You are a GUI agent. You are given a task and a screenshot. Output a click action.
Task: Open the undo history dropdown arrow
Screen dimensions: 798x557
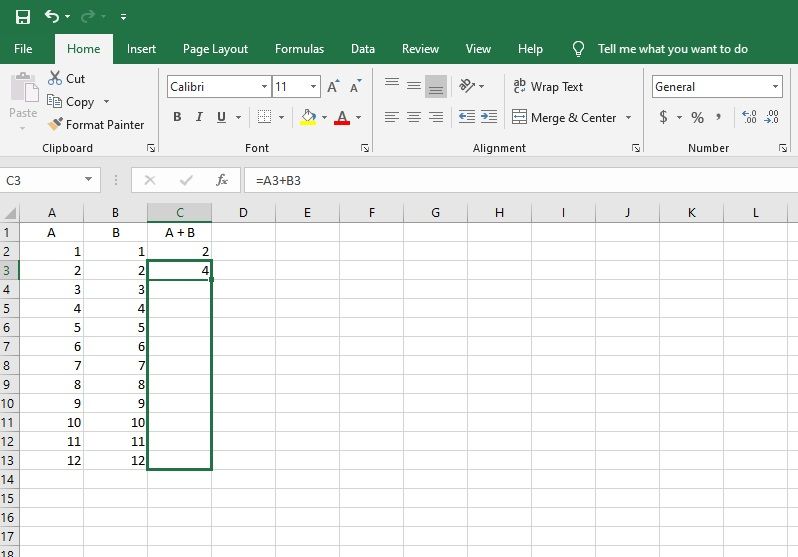[68, 17]
